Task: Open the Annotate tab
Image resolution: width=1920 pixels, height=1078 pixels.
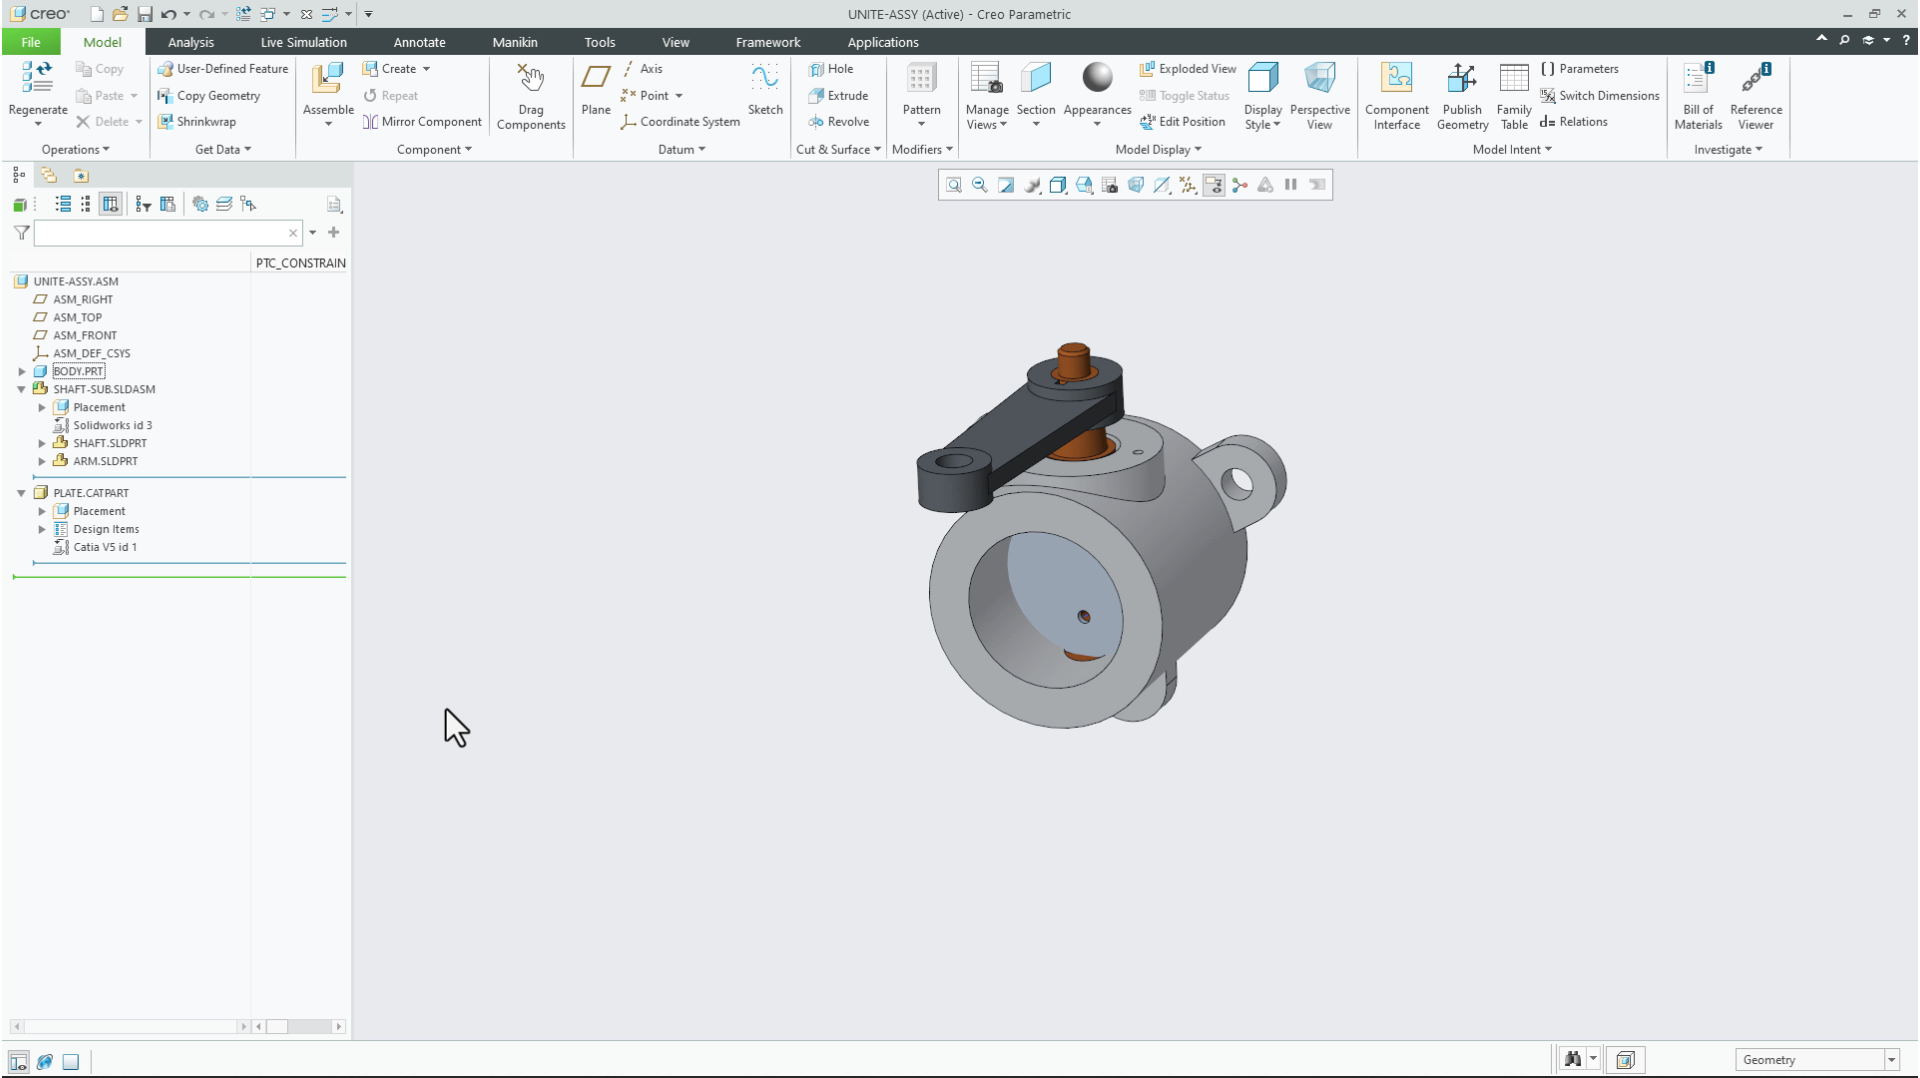Action: (x=419, y=42)
